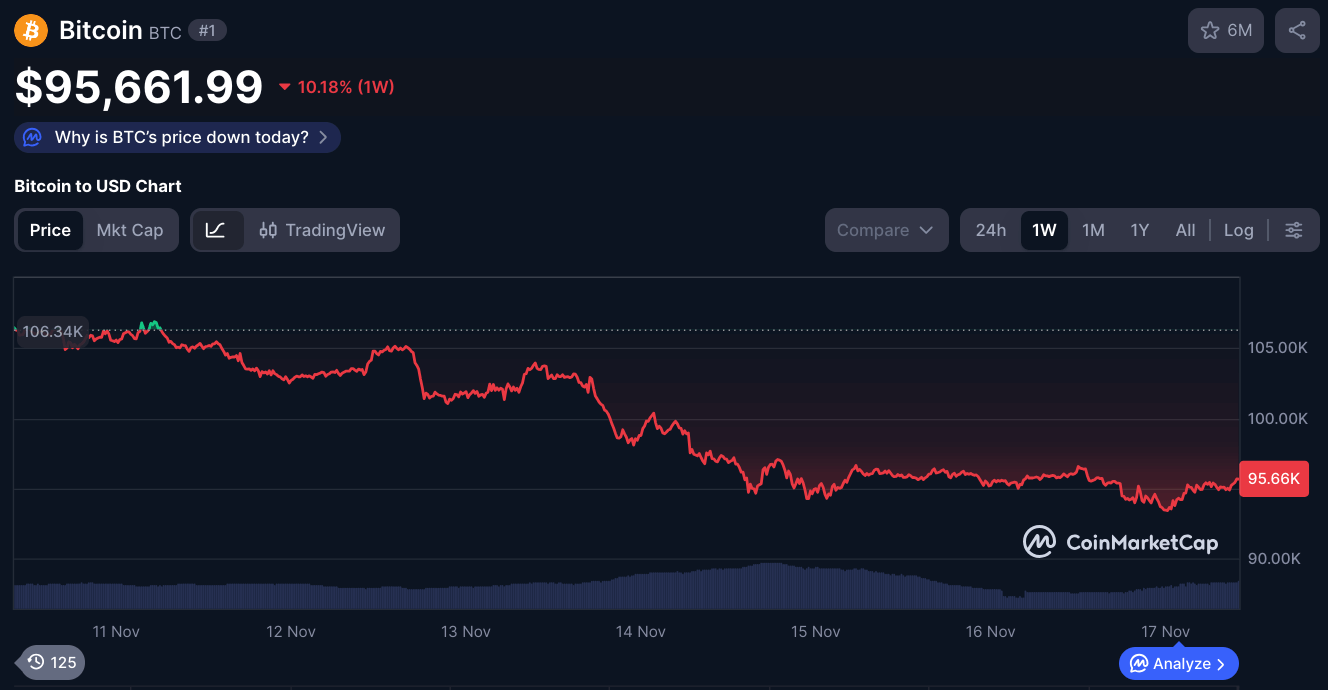
Task: Switch to the 1M time range tab
Action: coord(1093,230)
